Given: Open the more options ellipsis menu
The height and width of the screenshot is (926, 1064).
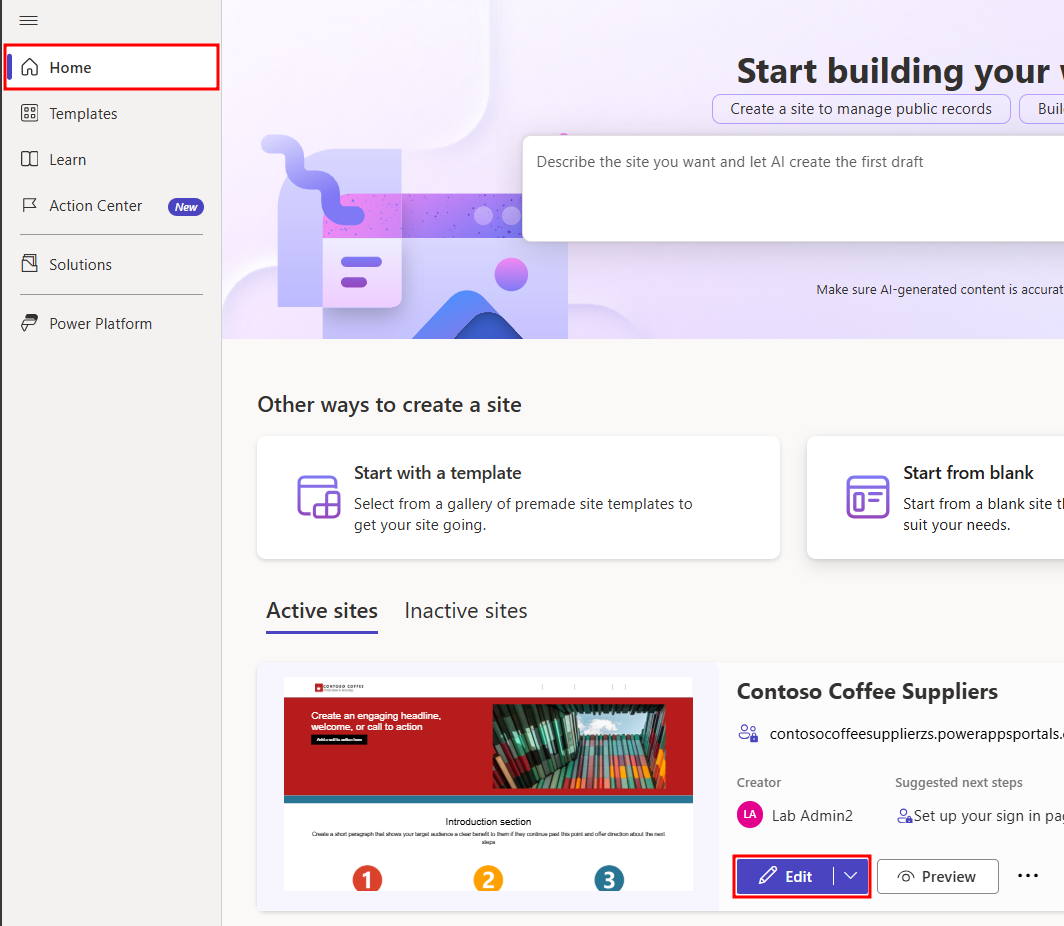Looking at the screenshot, I should pyautogui.click(x=1028, y=876).
